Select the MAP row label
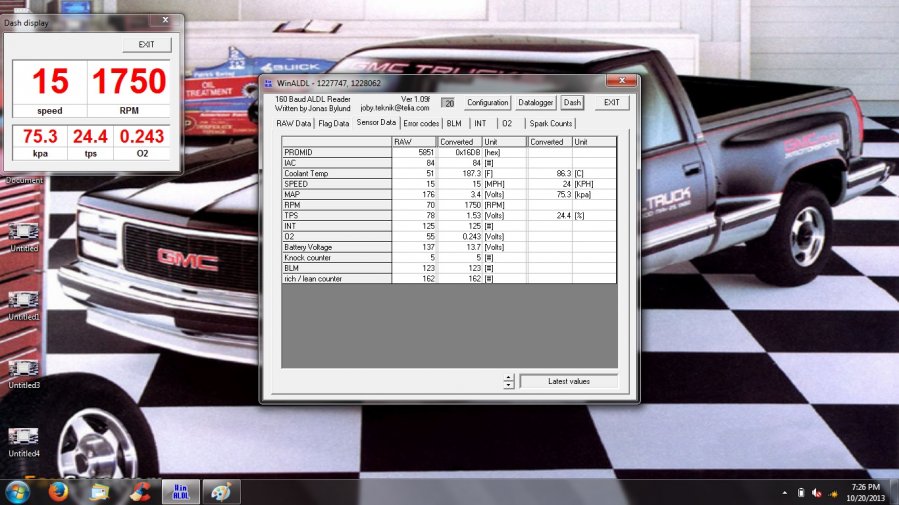This screenshot has width=899, height=505. [x=337, y=194]
